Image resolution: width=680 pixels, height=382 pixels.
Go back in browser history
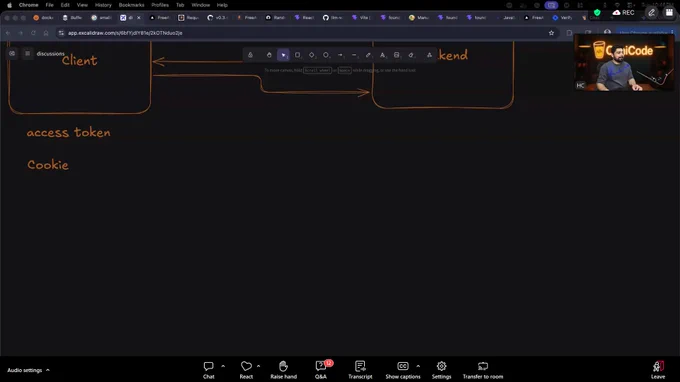(8, 33)
